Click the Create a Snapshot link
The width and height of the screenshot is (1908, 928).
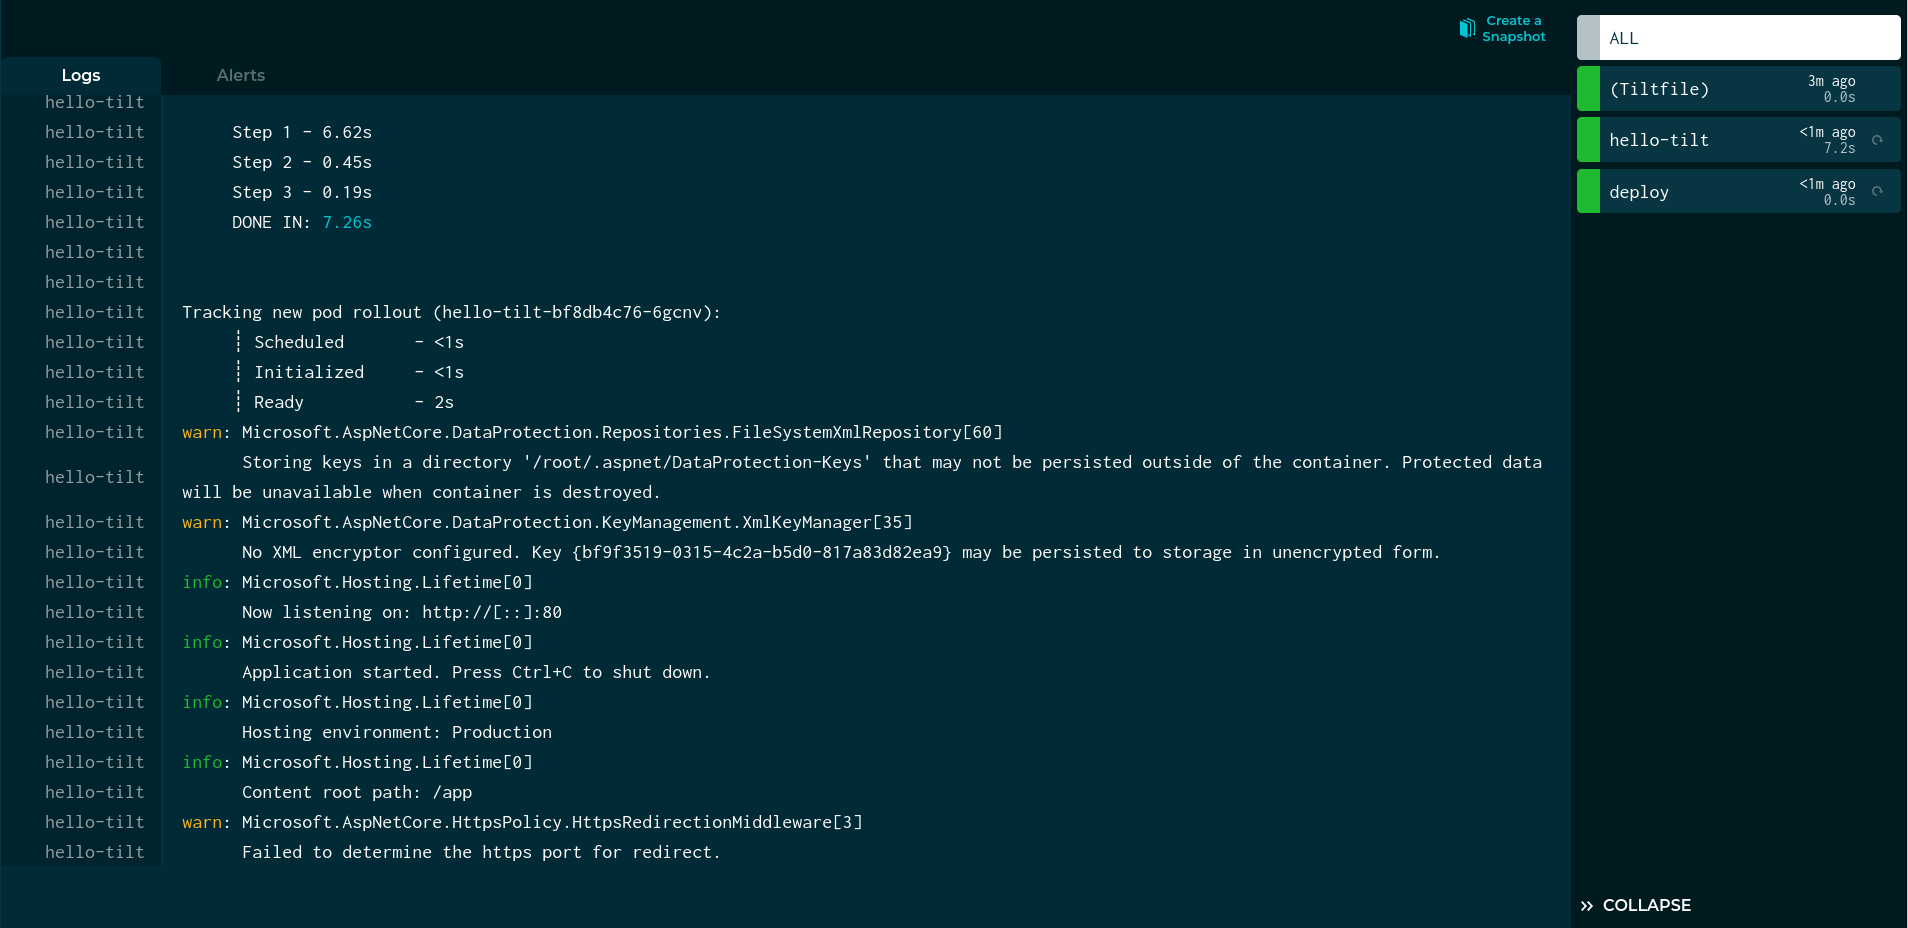pos(1513,29)
